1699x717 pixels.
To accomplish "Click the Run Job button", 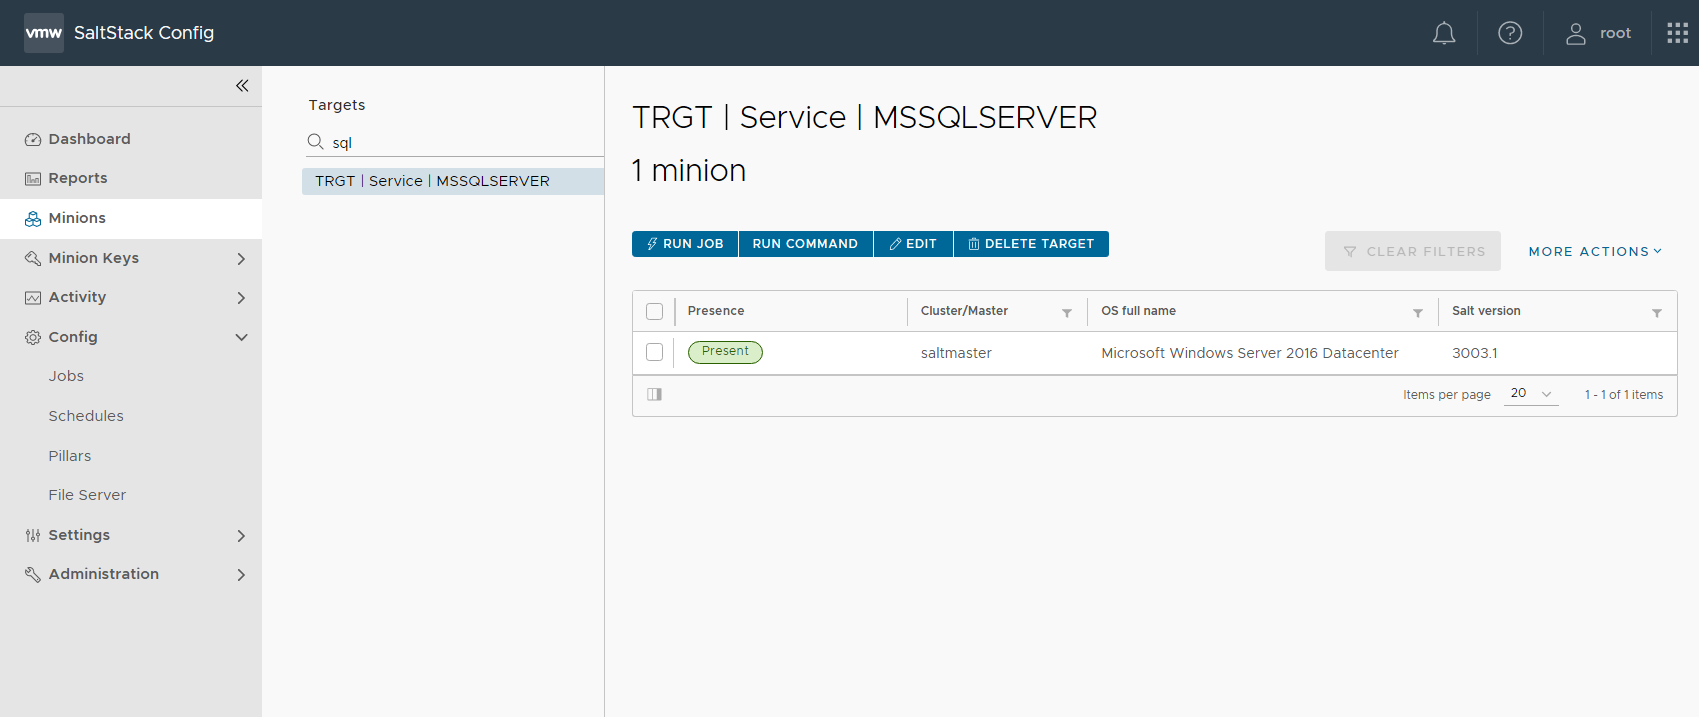I will click(x=685, y=244).
